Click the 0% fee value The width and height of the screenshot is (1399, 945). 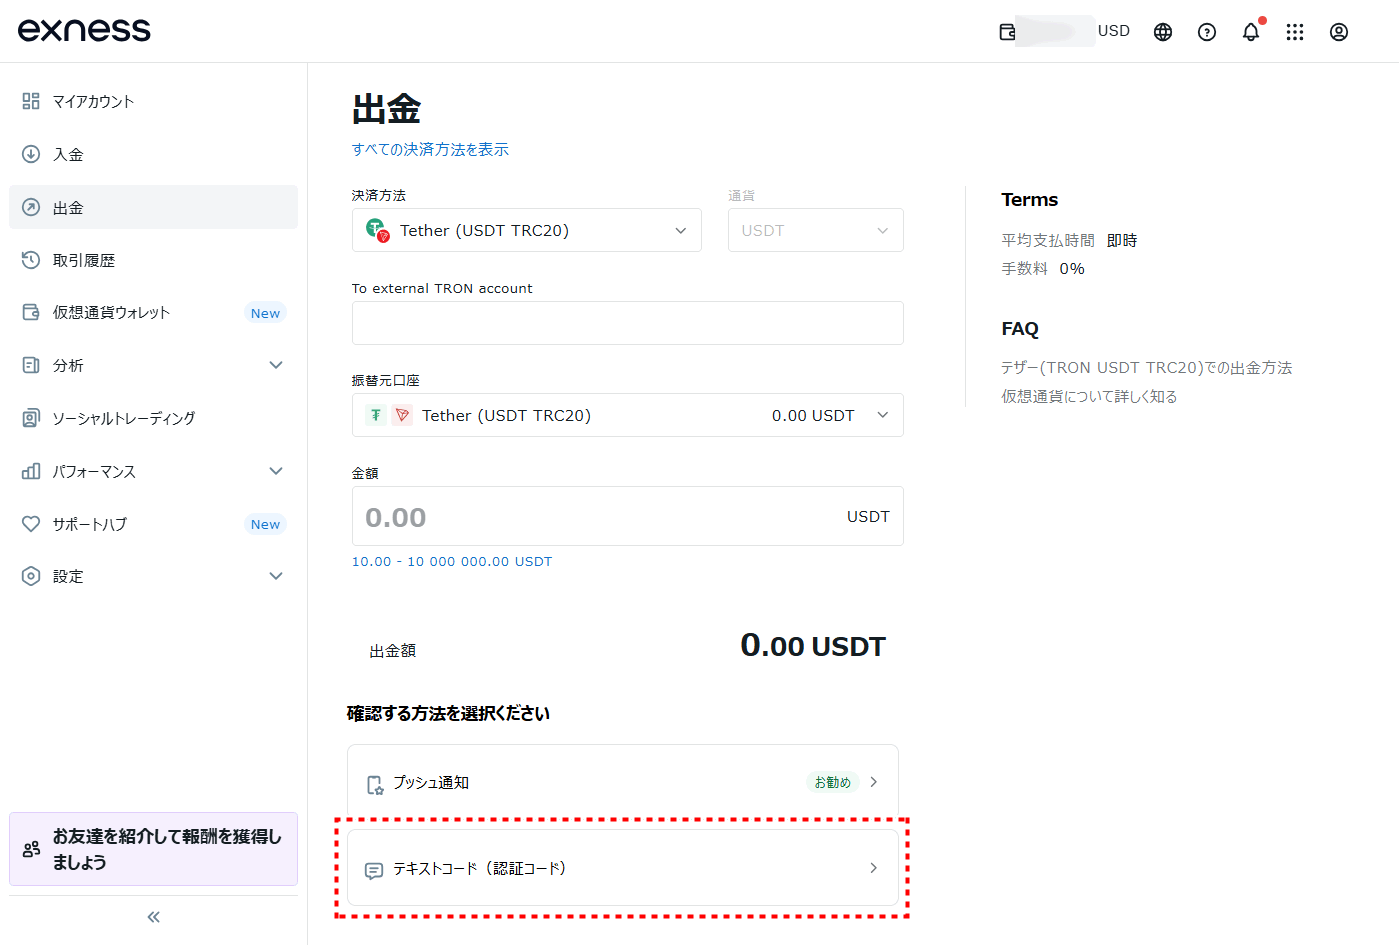coord(1072,269)
